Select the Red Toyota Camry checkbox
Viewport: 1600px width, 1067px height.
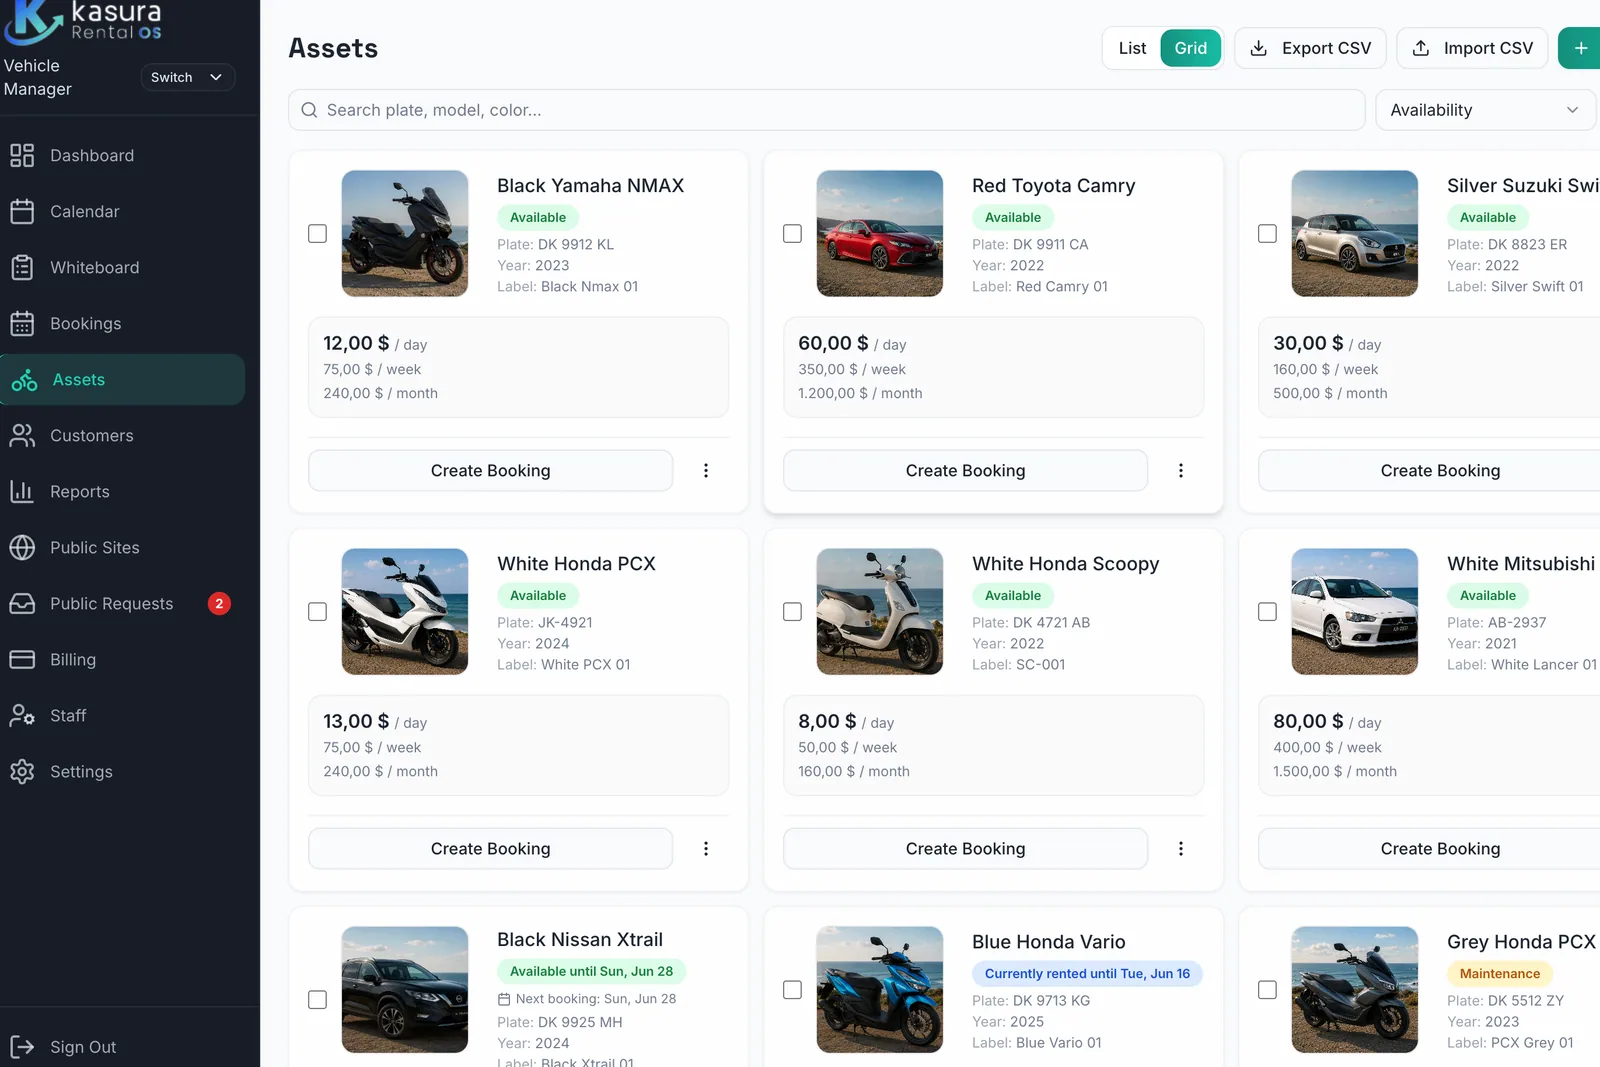tap(793, 233)
